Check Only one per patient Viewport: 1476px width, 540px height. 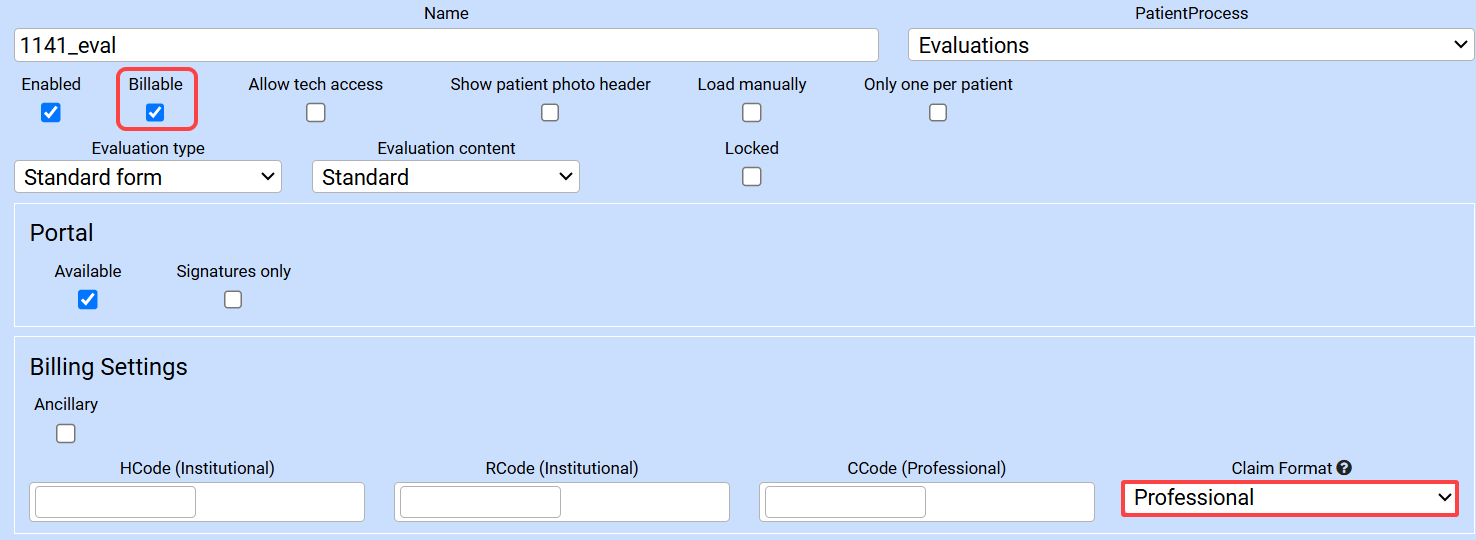tap(938, 113)
